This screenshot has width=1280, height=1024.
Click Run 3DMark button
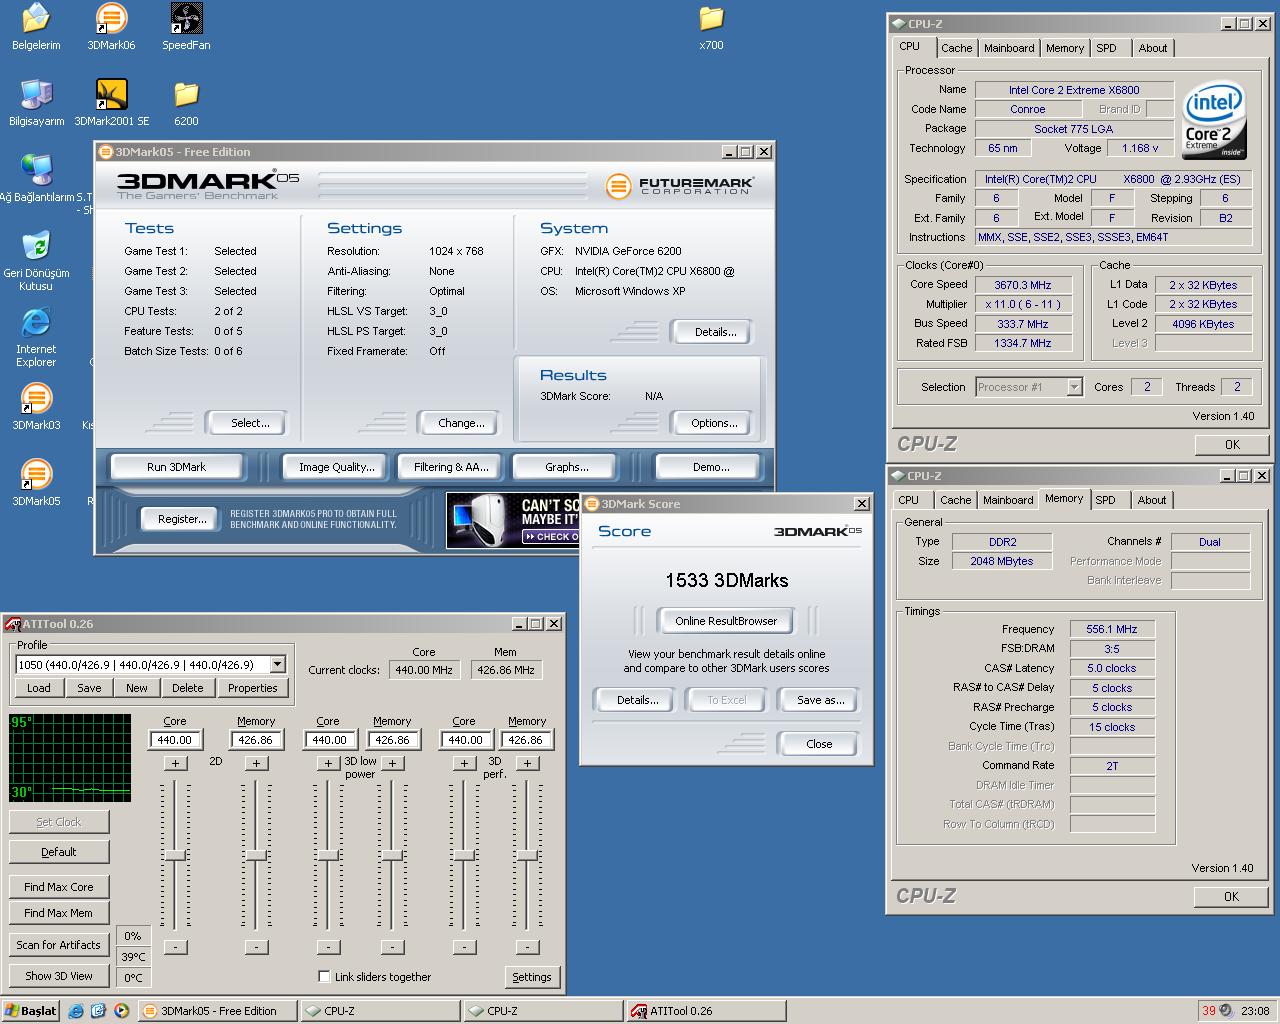(176, 467)
